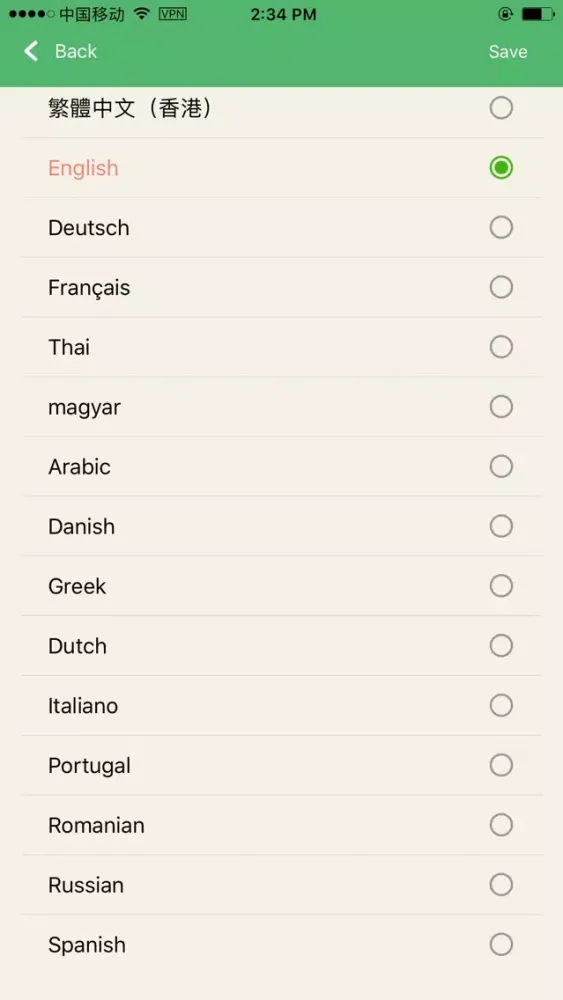The width and height of the screenshot is (563, 1000).
Task: Choose the Danish language row
Action: (x=282, y=526)
